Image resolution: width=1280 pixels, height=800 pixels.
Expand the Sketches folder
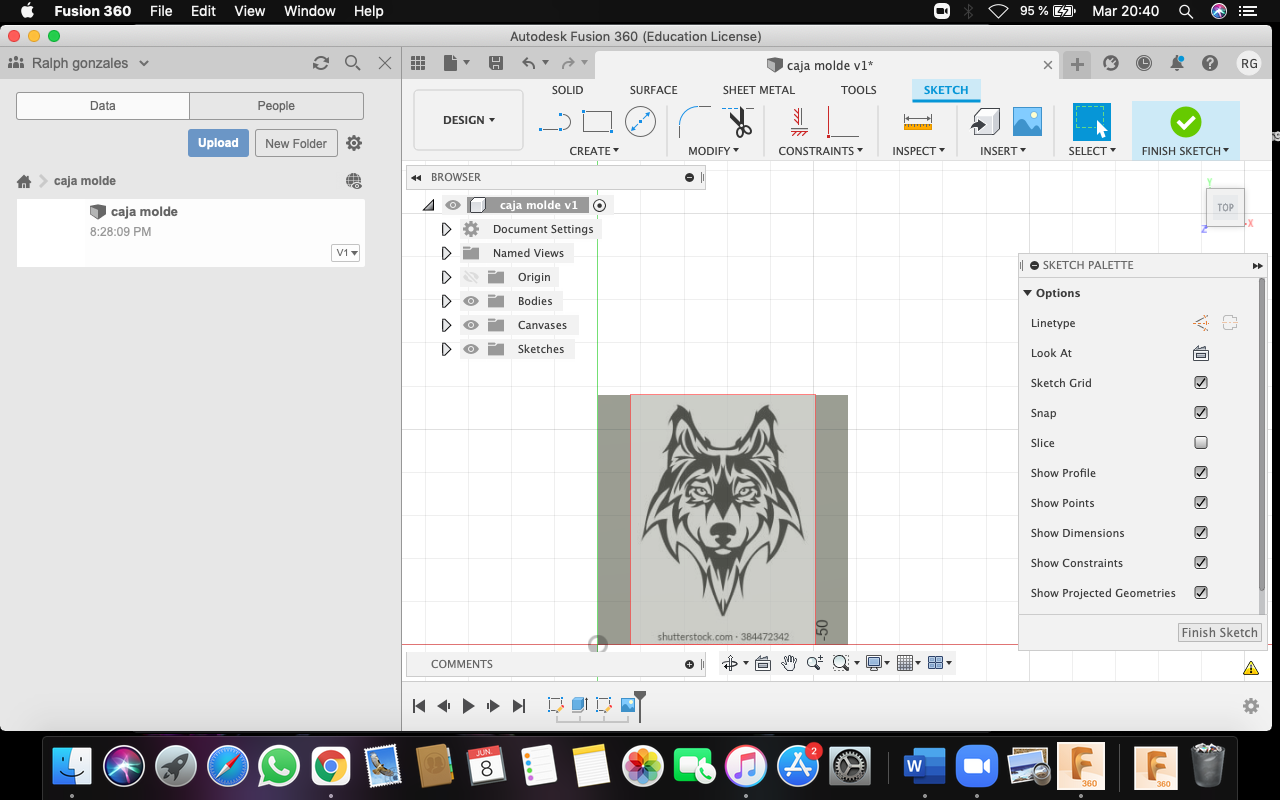[446, 349]
